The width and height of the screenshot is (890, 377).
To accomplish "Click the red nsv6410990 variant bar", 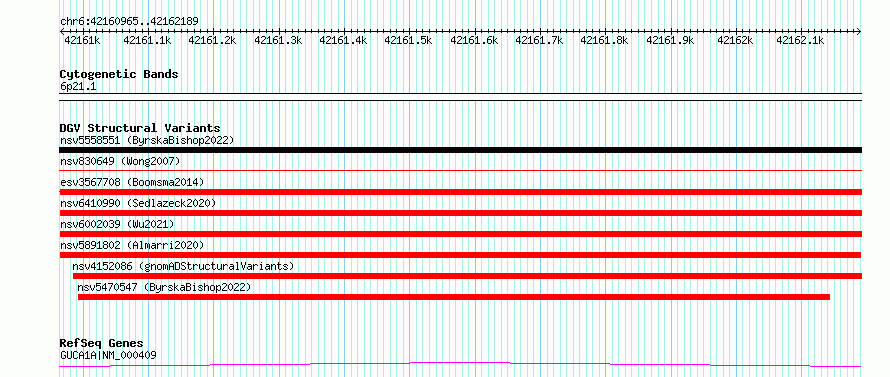I will click(460, 213).
